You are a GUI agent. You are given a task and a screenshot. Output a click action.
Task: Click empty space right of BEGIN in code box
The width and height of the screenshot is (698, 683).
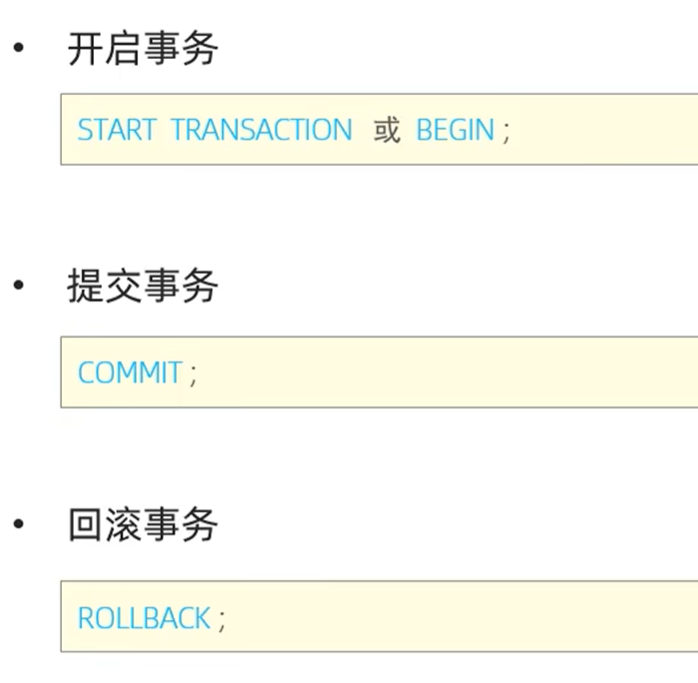pyautogui.click(x=610, y=130)
